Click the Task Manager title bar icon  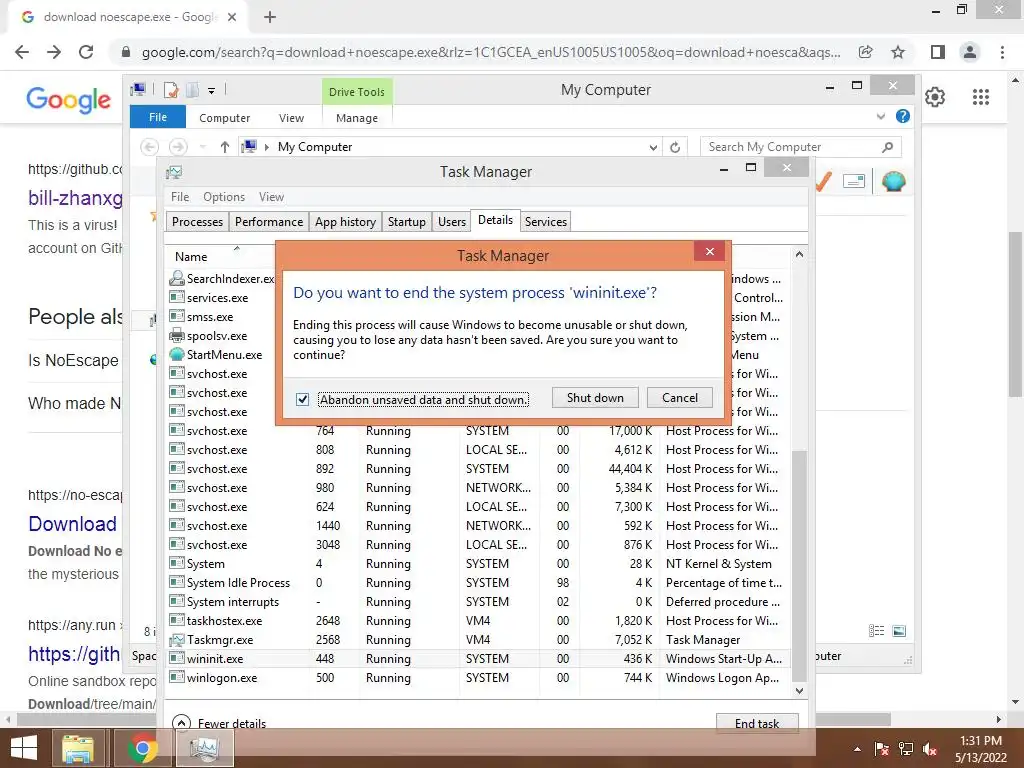(174, 172)
